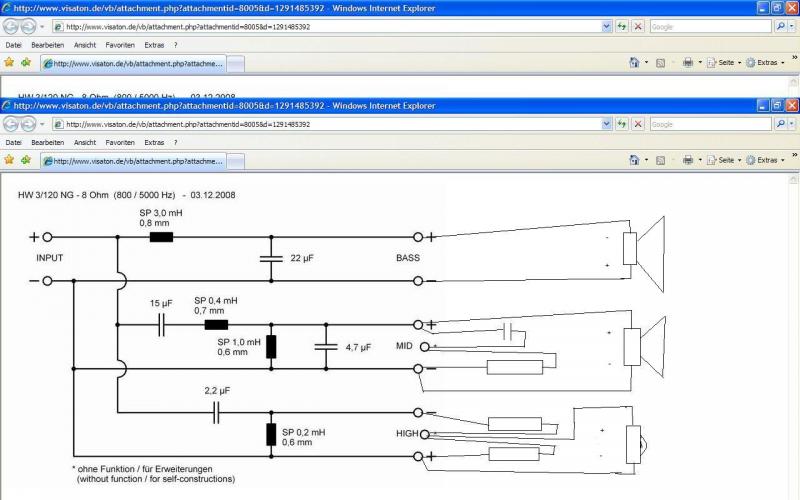Expand the Print options arrow in the lower window

[699, 160]
